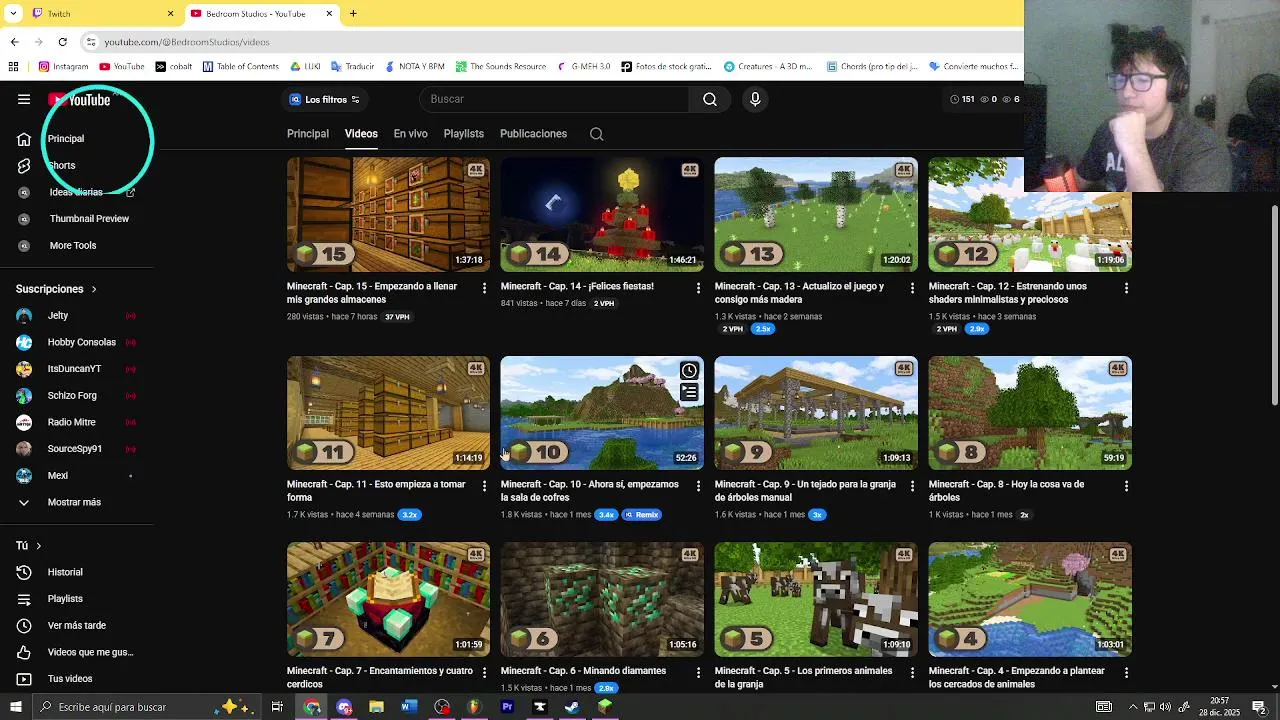Open the YouTube hamburger guide menu
This screenshot has height=720, width=1280.
point(24,99)
